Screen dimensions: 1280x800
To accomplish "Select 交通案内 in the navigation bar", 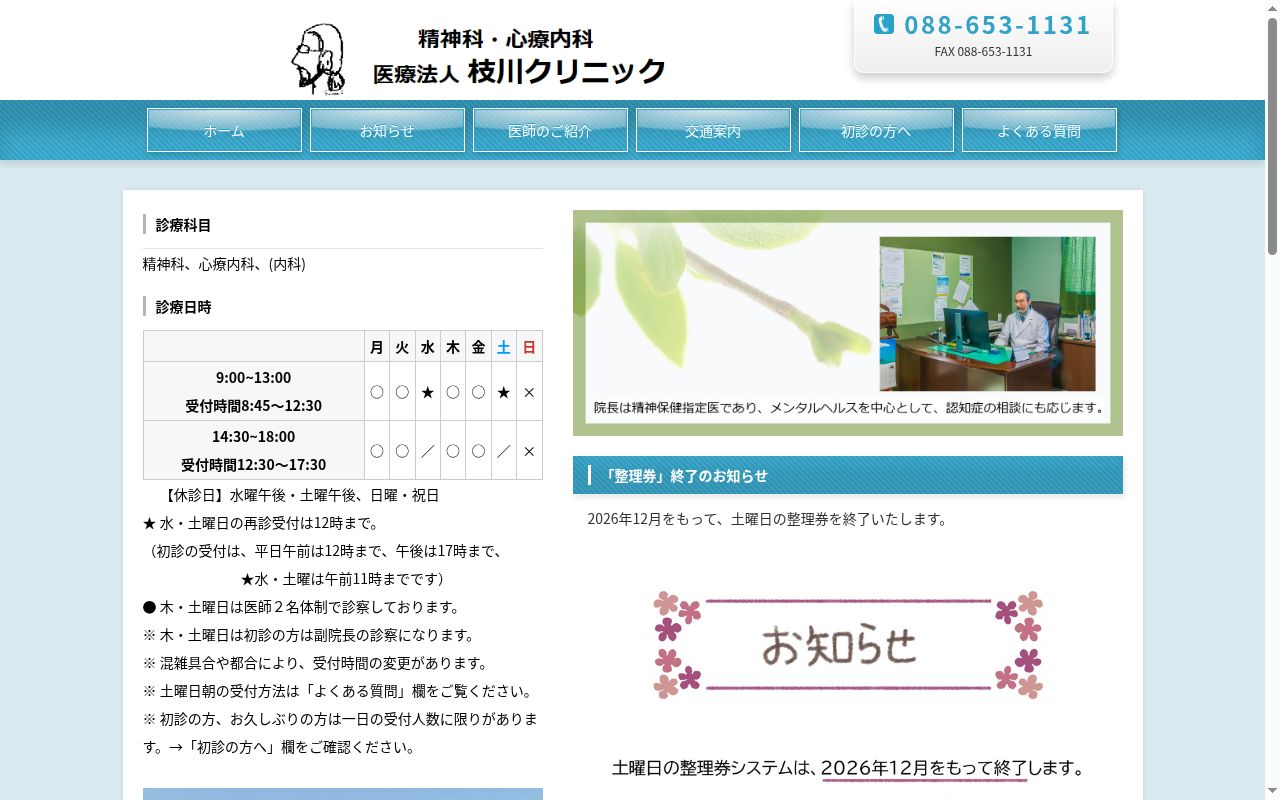I will tap(713, 130).
